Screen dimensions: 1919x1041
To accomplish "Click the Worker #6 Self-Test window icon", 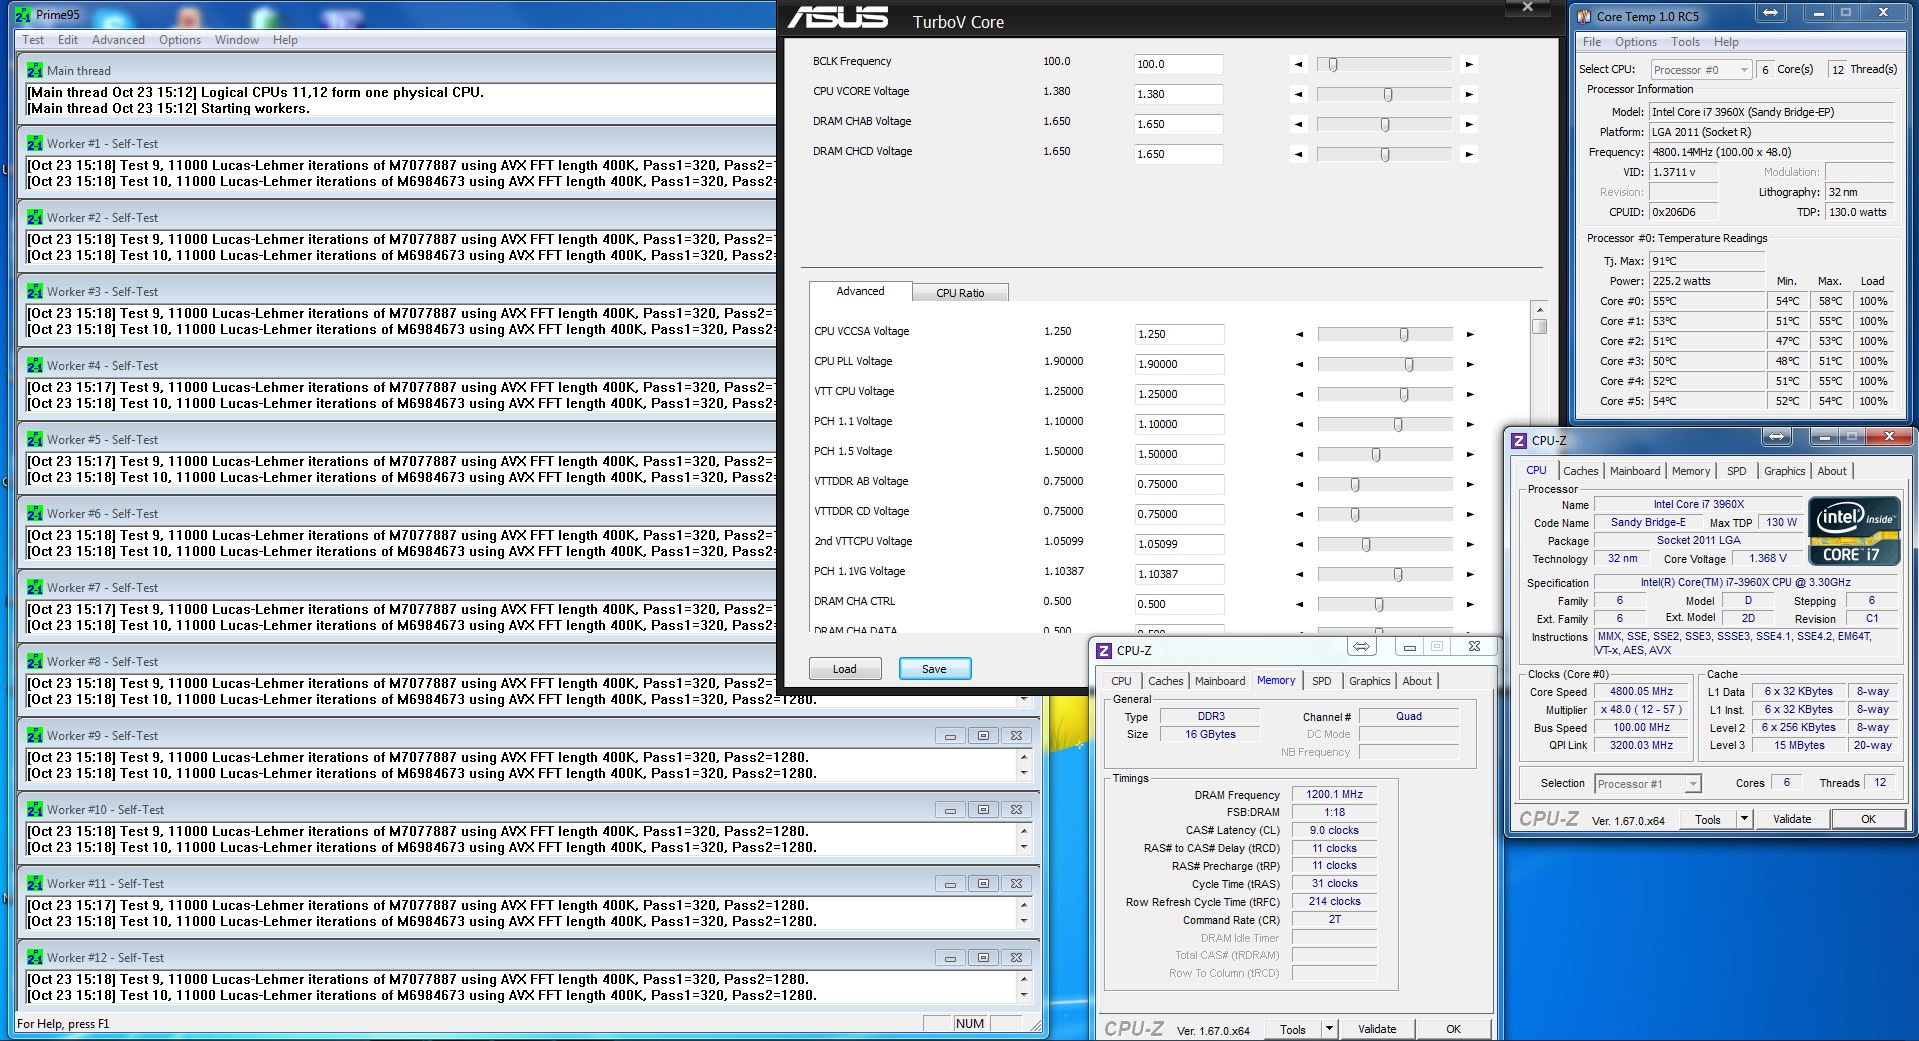I will click(x=35, y=513).
